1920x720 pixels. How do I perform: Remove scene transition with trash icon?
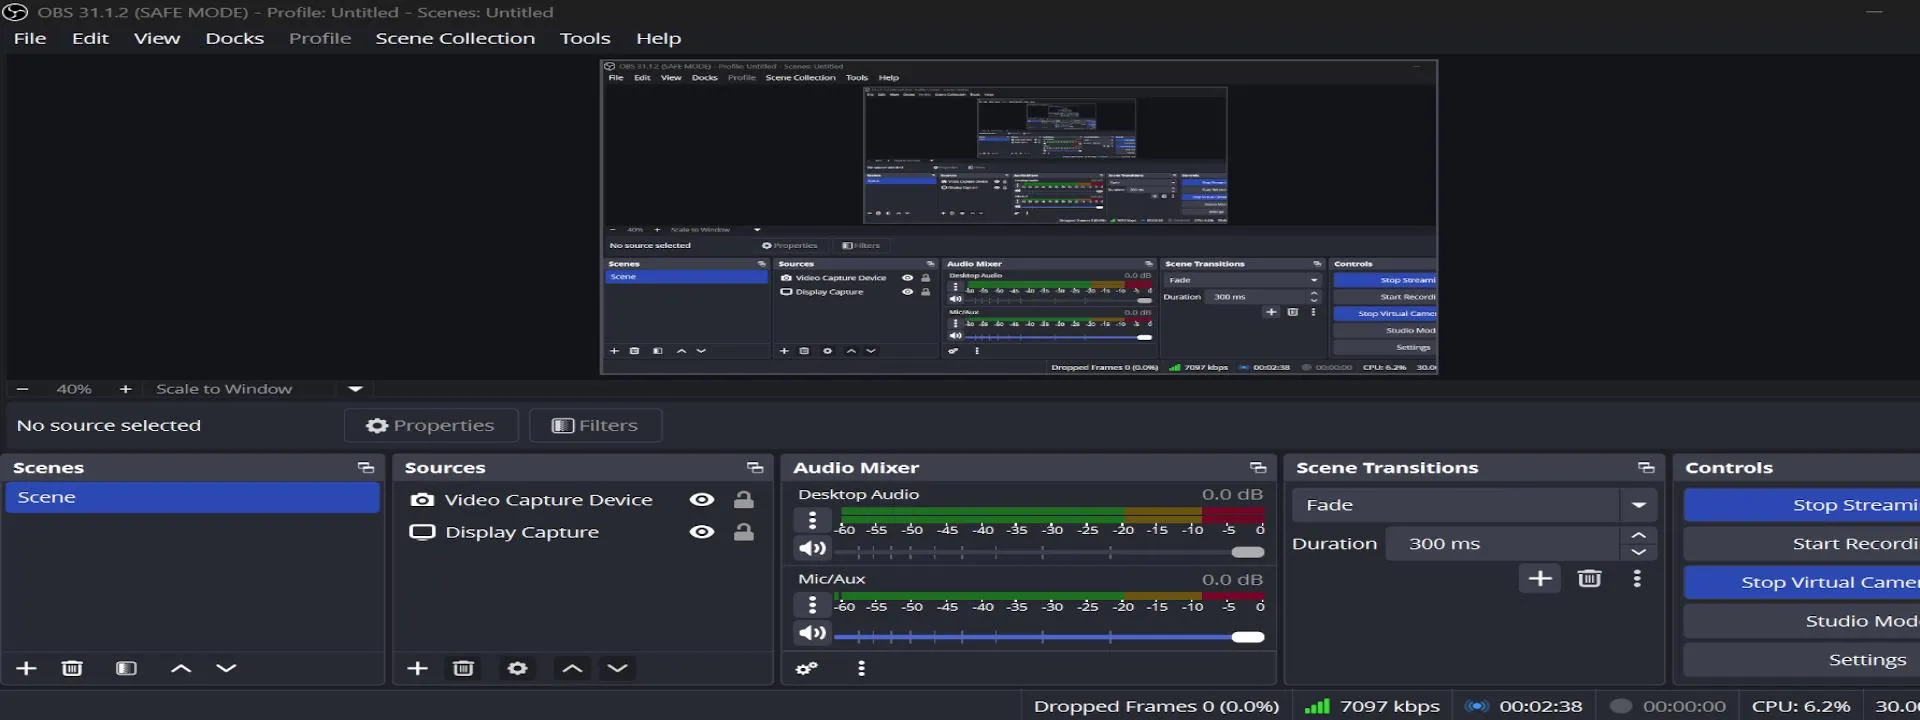tap(1589, 578)
